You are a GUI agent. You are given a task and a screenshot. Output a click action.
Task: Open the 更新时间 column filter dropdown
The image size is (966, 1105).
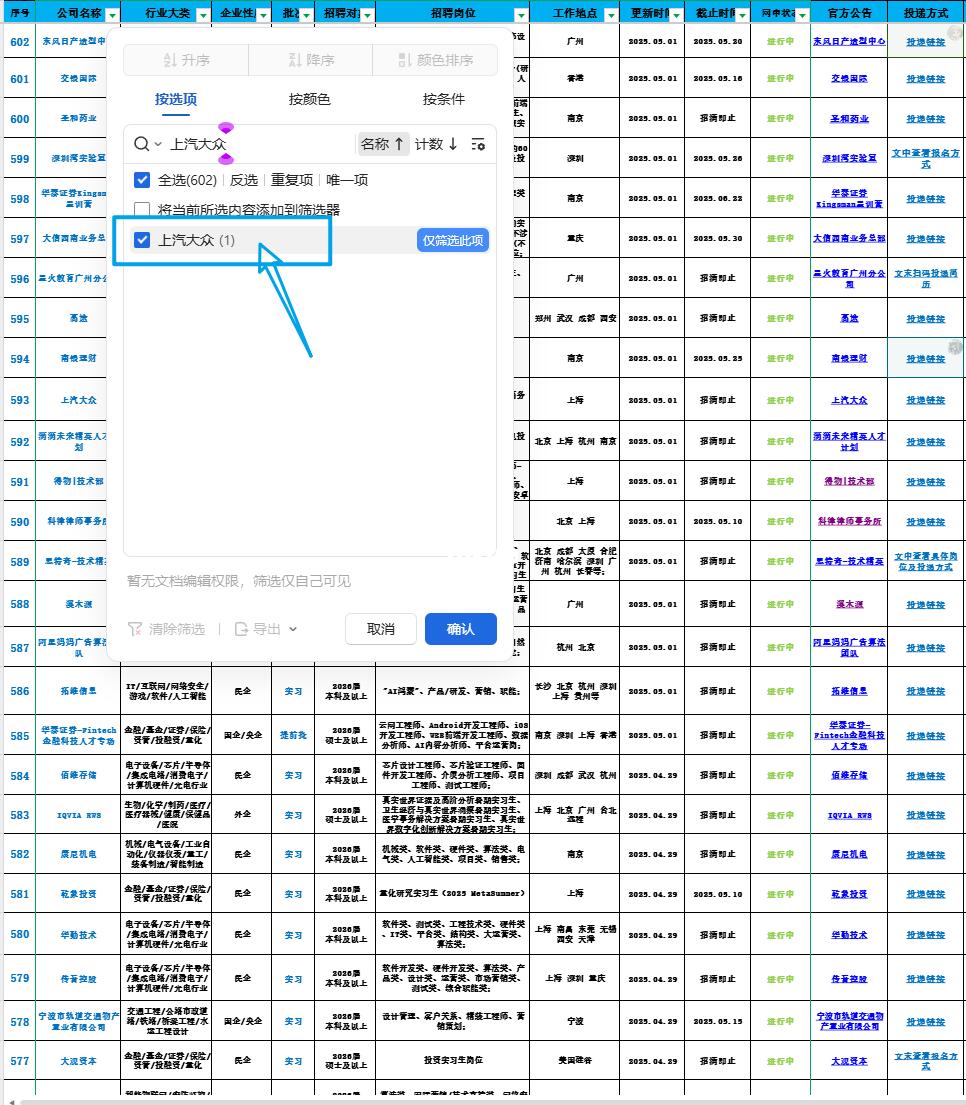point(676,15)
